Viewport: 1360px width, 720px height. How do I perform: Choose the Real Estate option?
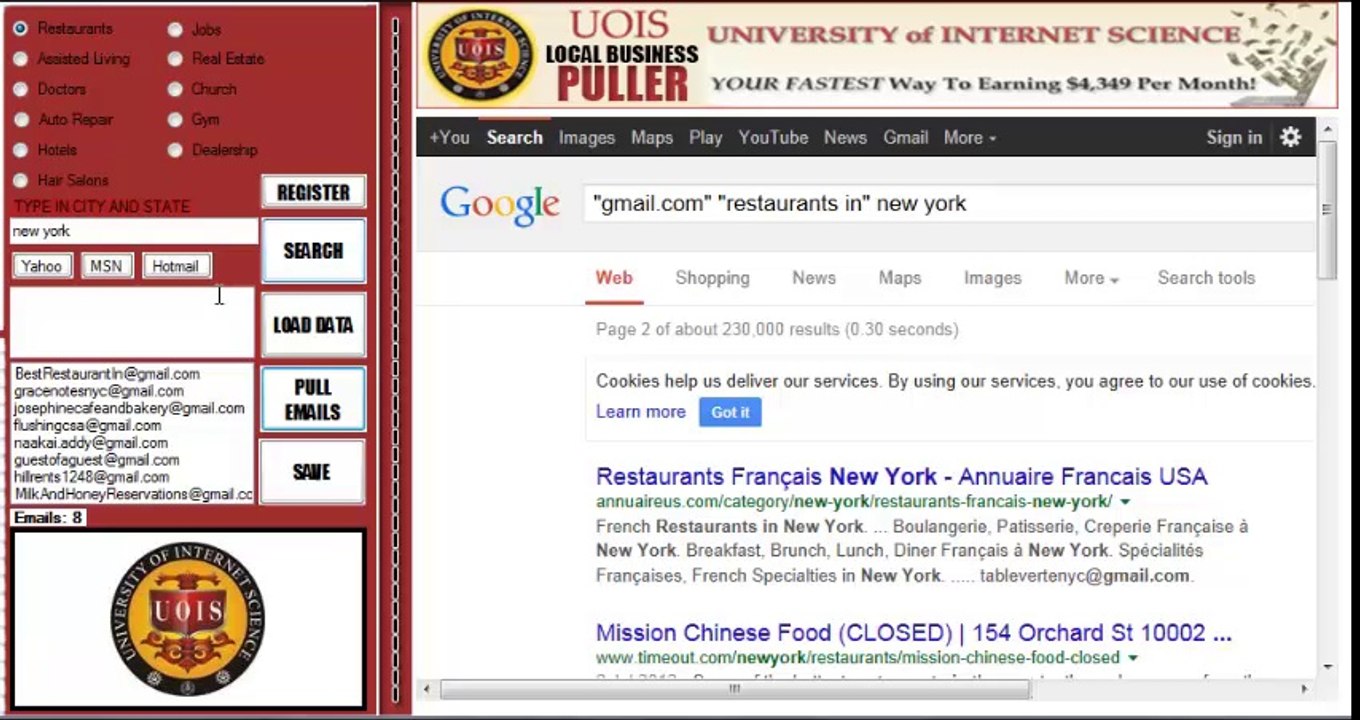coord(175,59)
